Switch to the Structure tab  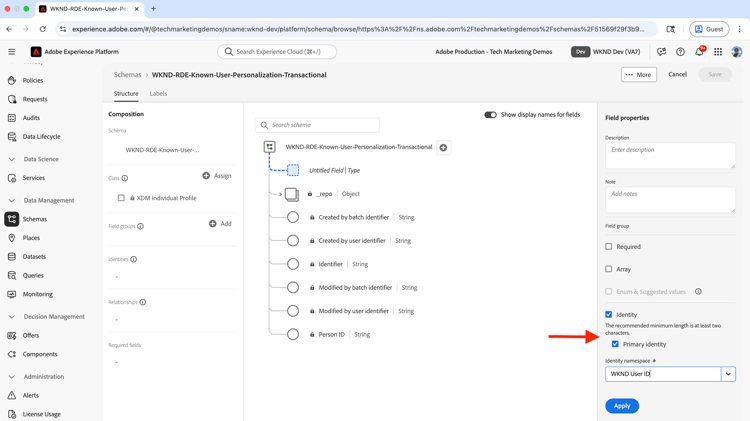126,94
